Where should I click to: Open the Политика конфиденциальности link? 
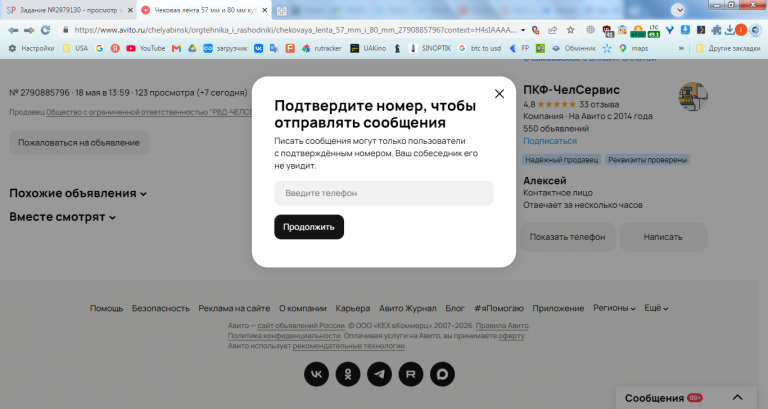pyautogui.click(x=284, y=336)
